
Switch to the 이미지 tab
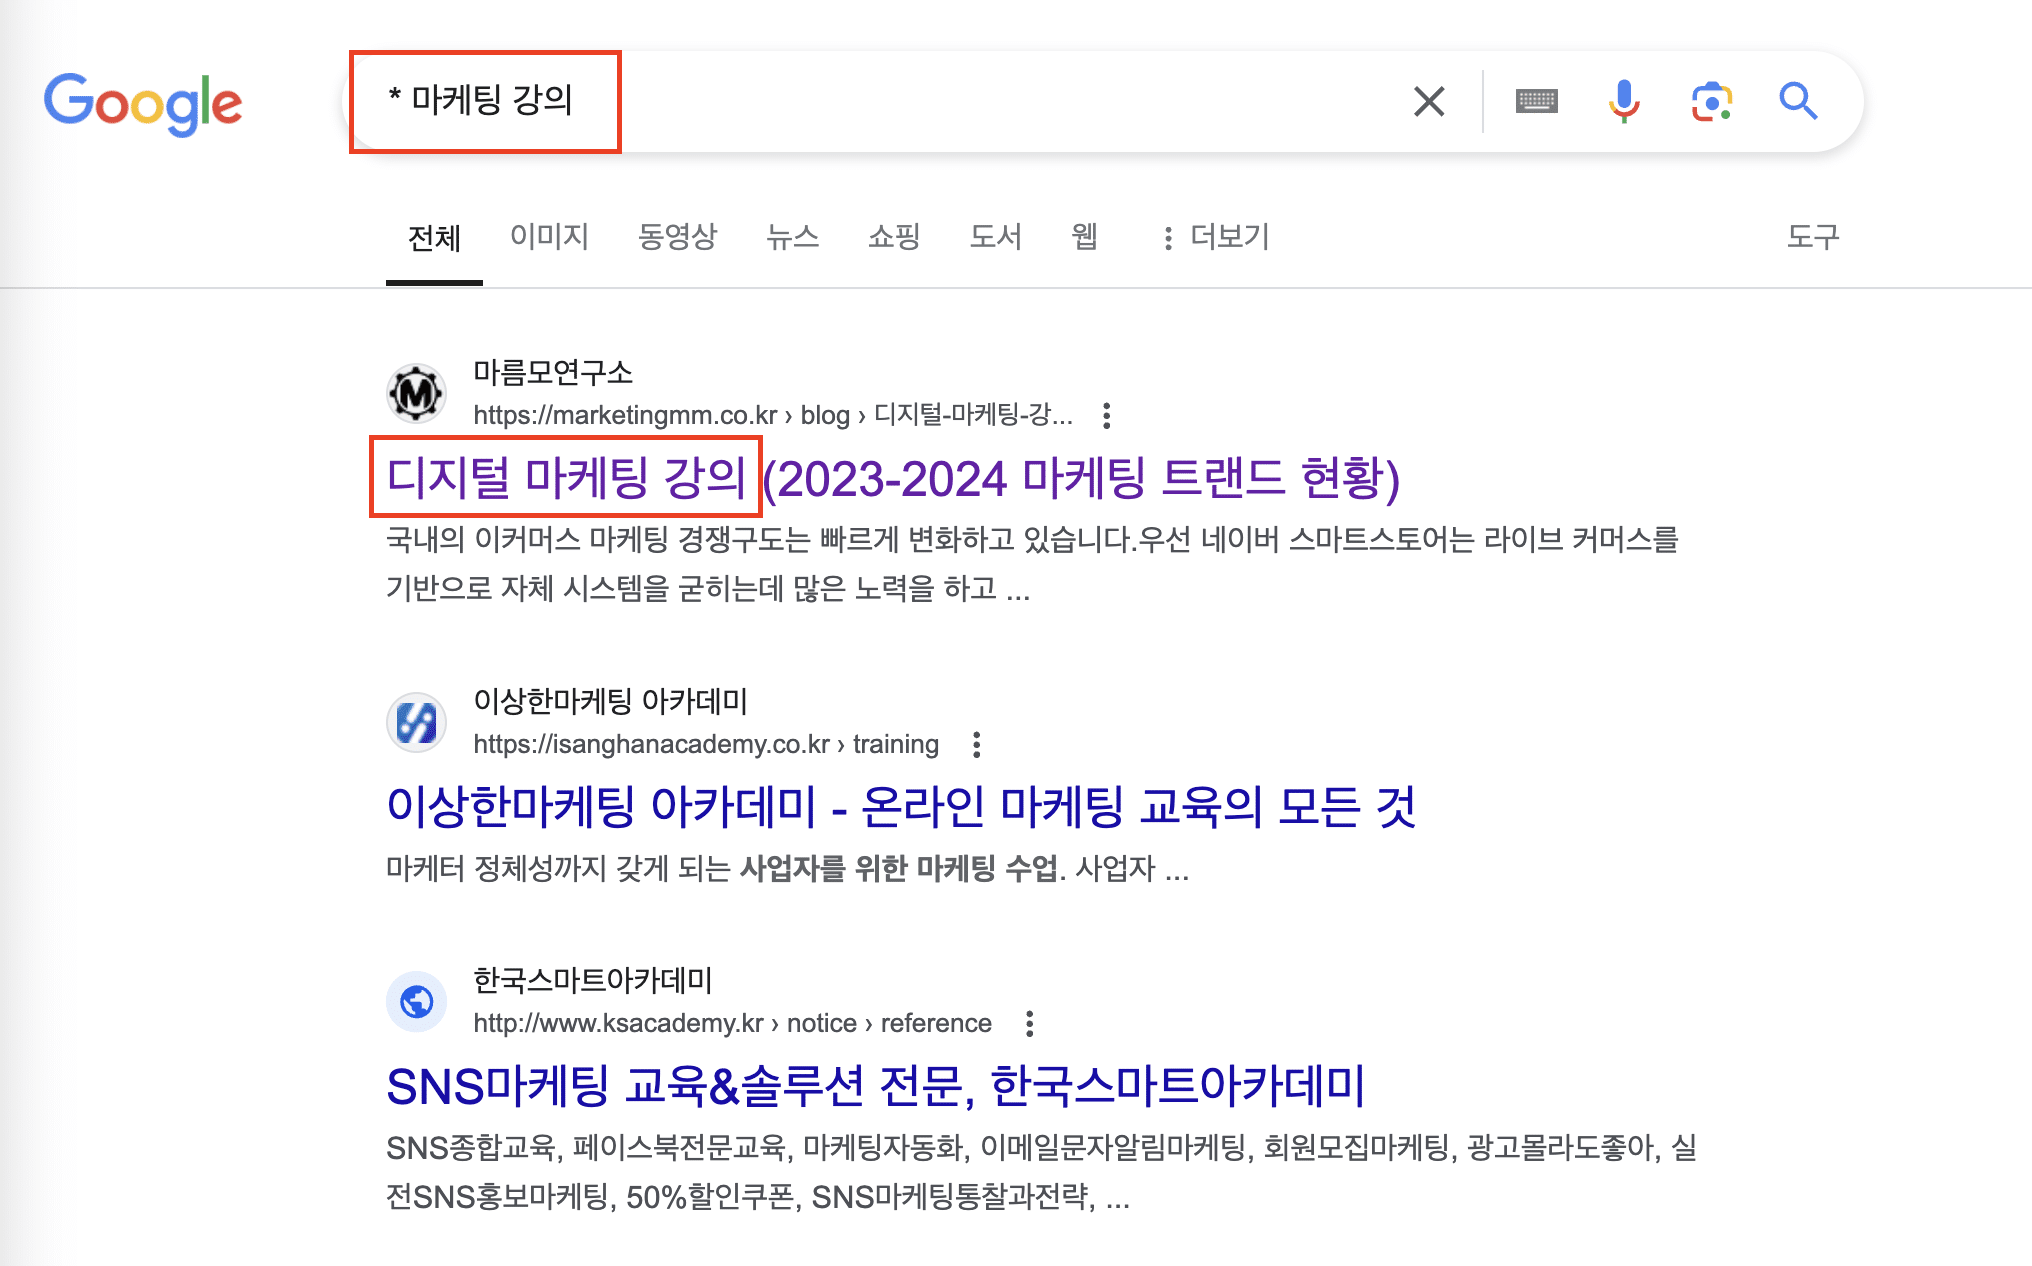[x=549, y=237]
